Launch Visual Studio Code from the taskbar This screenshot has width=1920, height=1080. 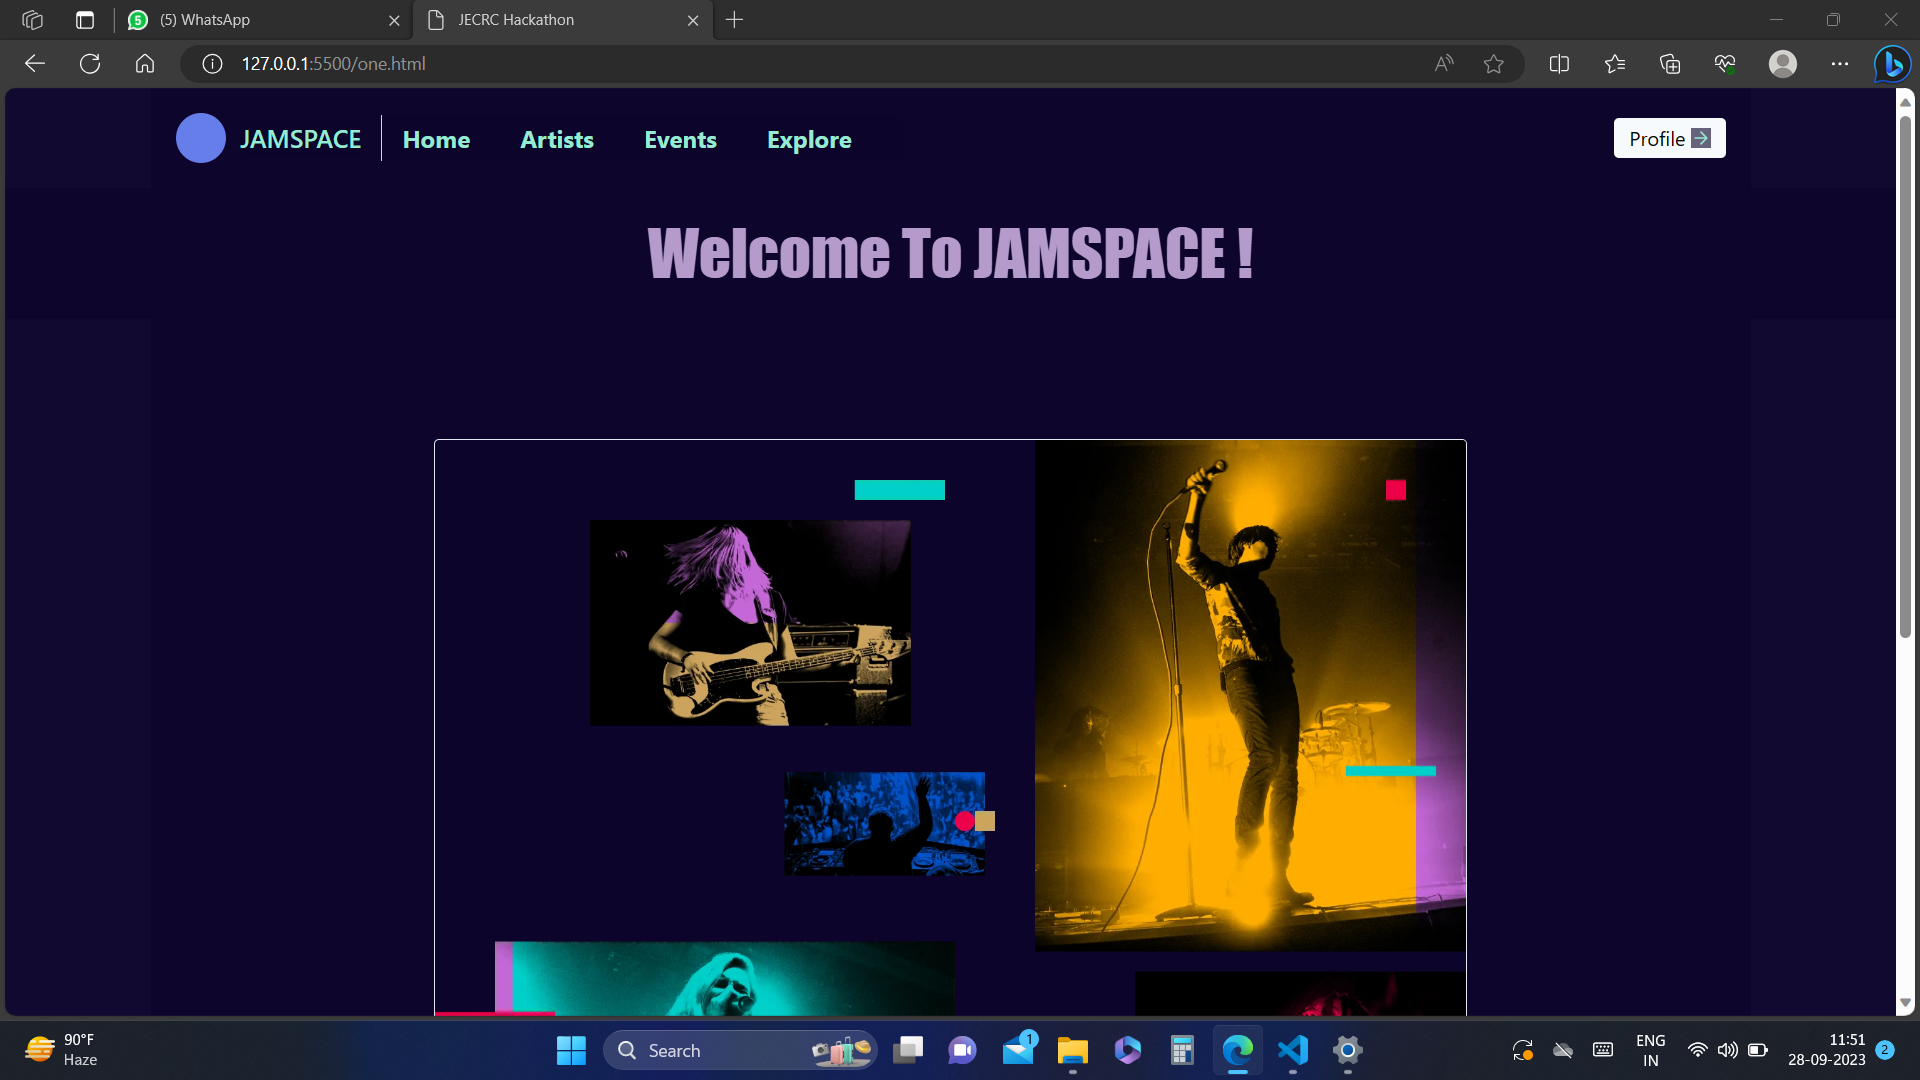pyautogui.click(x=1292, y=1050)
